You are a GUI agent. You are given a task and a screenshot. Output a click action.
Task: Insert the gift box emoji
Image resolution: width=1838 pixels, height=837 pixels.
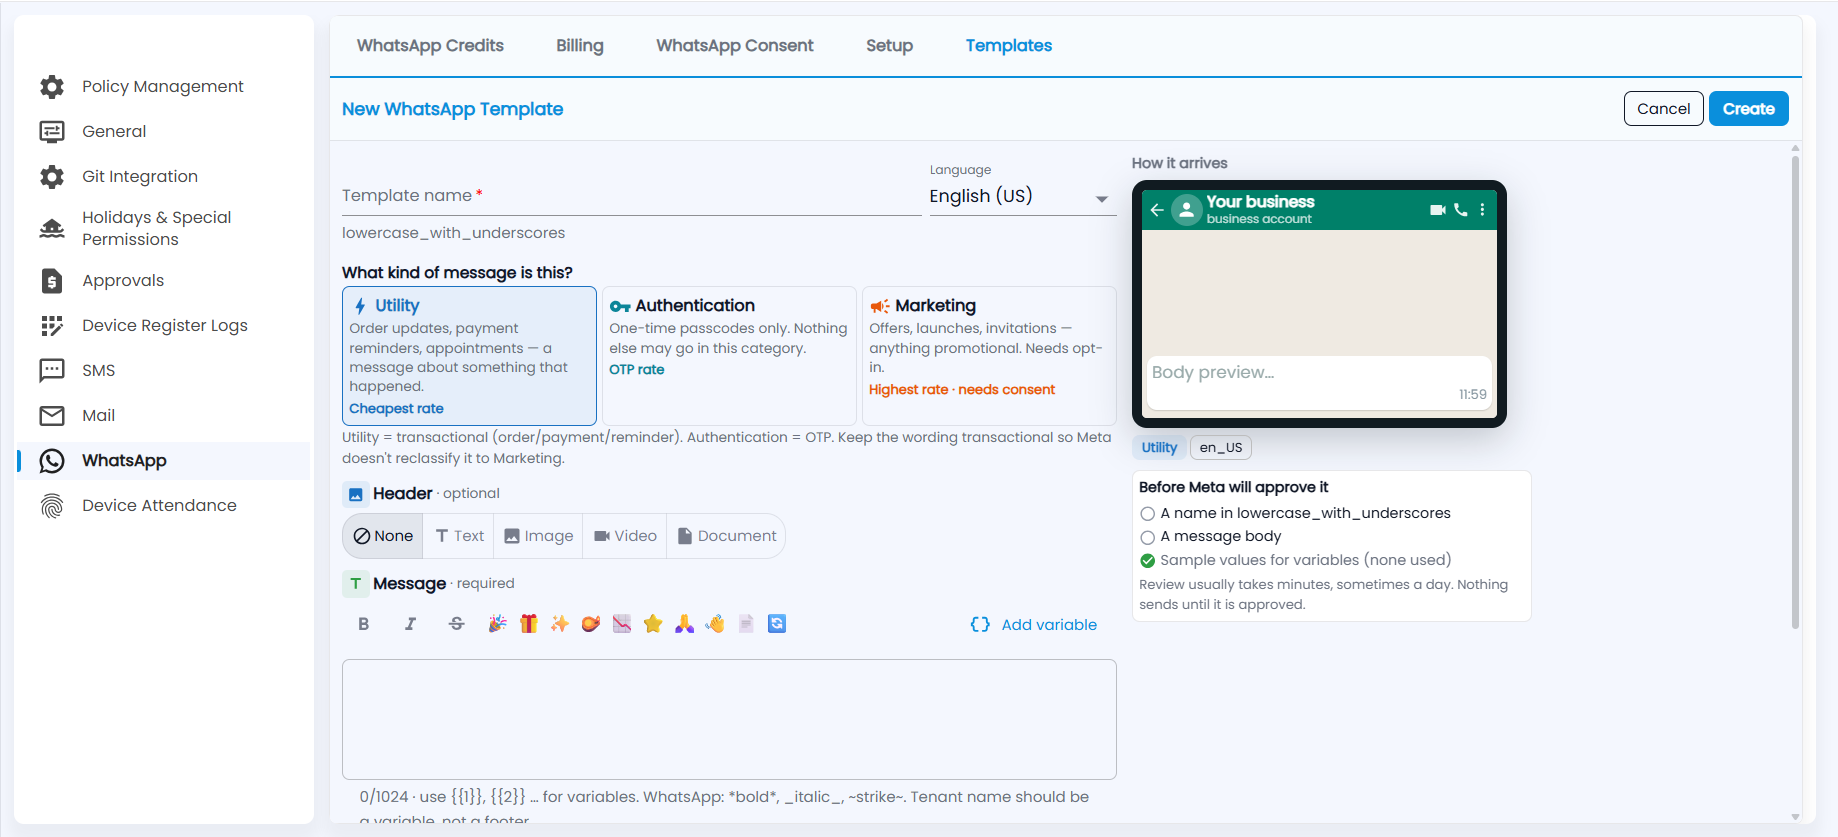[x=529, y=624]
